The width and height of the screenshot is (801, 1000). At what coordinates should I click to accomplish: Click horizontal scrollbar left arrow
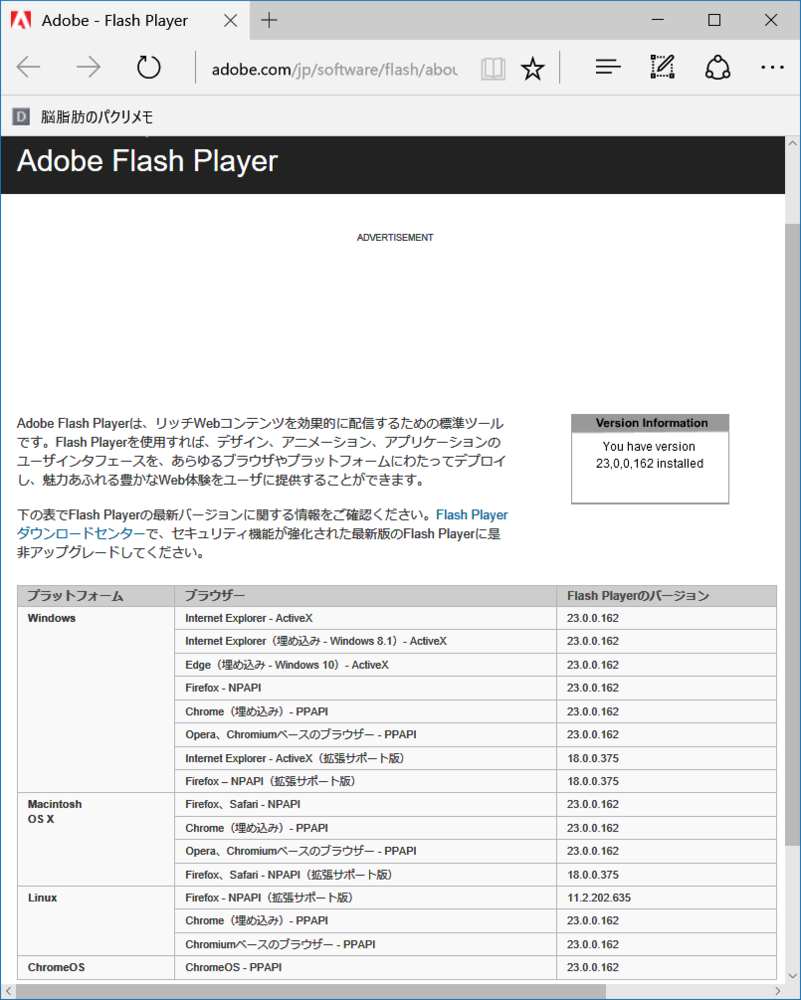pyautogui.click(x=8, y=992)
